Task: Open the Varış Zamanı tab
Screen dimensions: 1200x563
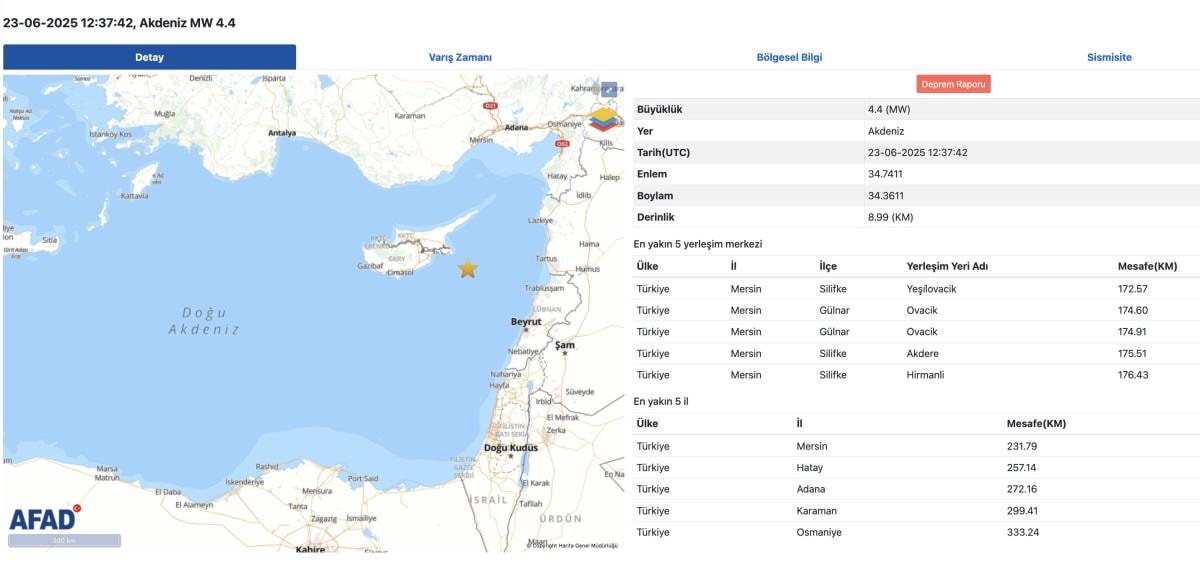Action: click(460, 57)
